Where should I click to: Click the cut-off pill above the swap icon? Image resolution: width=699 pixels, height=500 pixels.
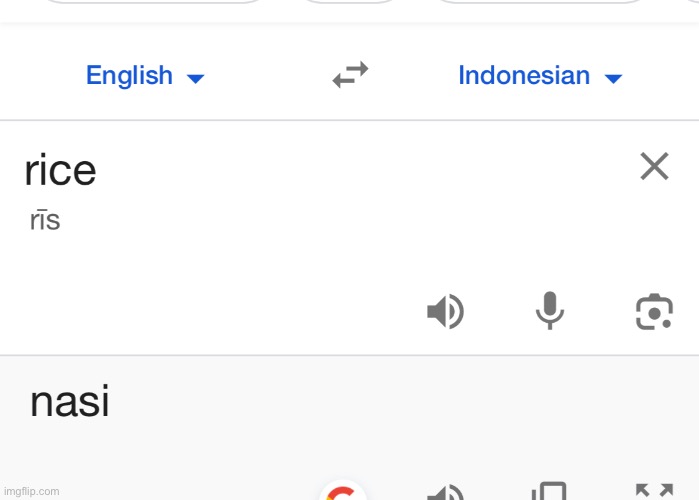click(x=350, y=2)
